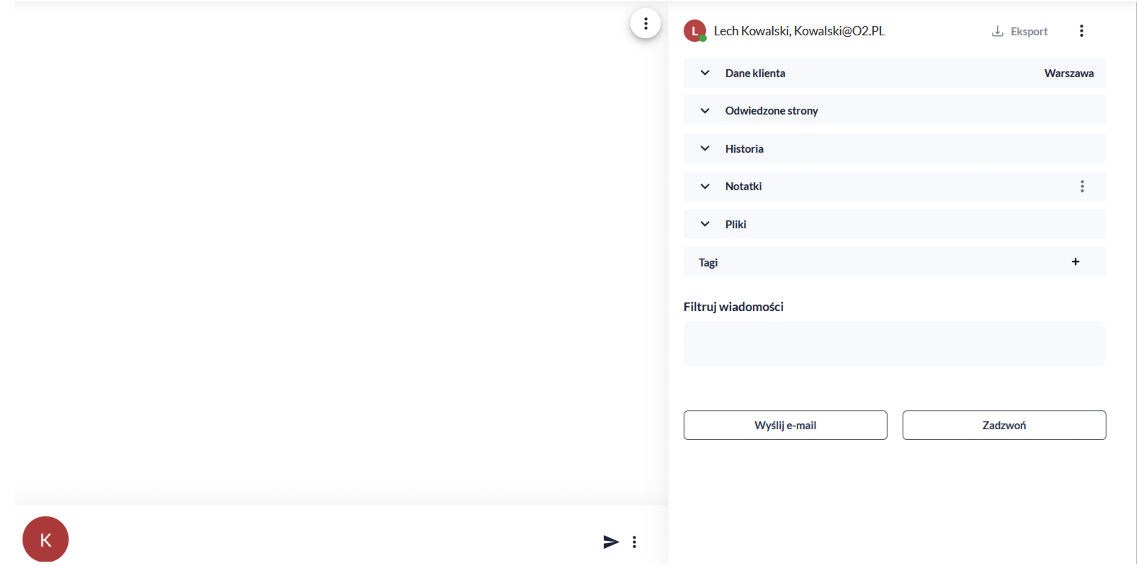Click the Tagi row label
The width and height of the screenshot is (1138, 568).
(x=708, y=263)
